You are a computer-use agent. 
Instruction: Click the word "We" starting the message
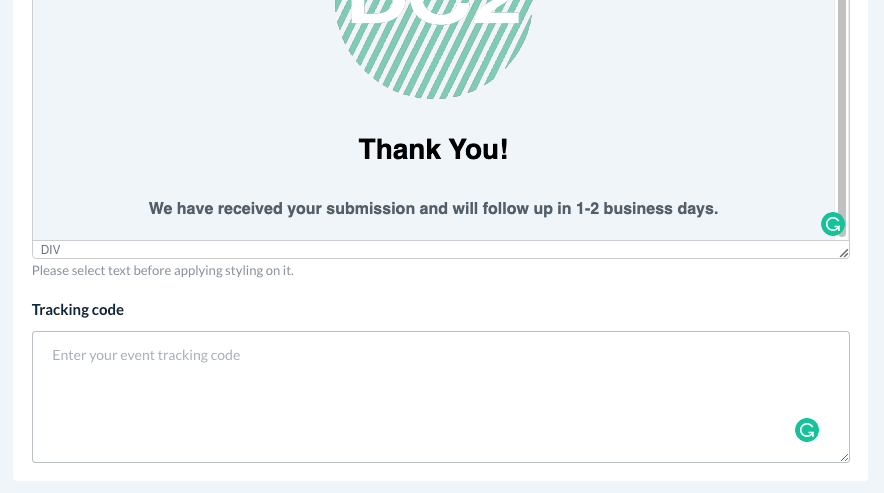coord(162,209)
